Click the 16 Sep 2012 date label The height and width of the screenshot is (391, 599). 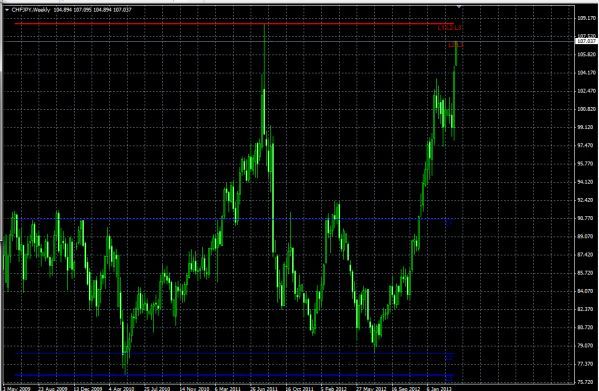click(x=405, y=388)
